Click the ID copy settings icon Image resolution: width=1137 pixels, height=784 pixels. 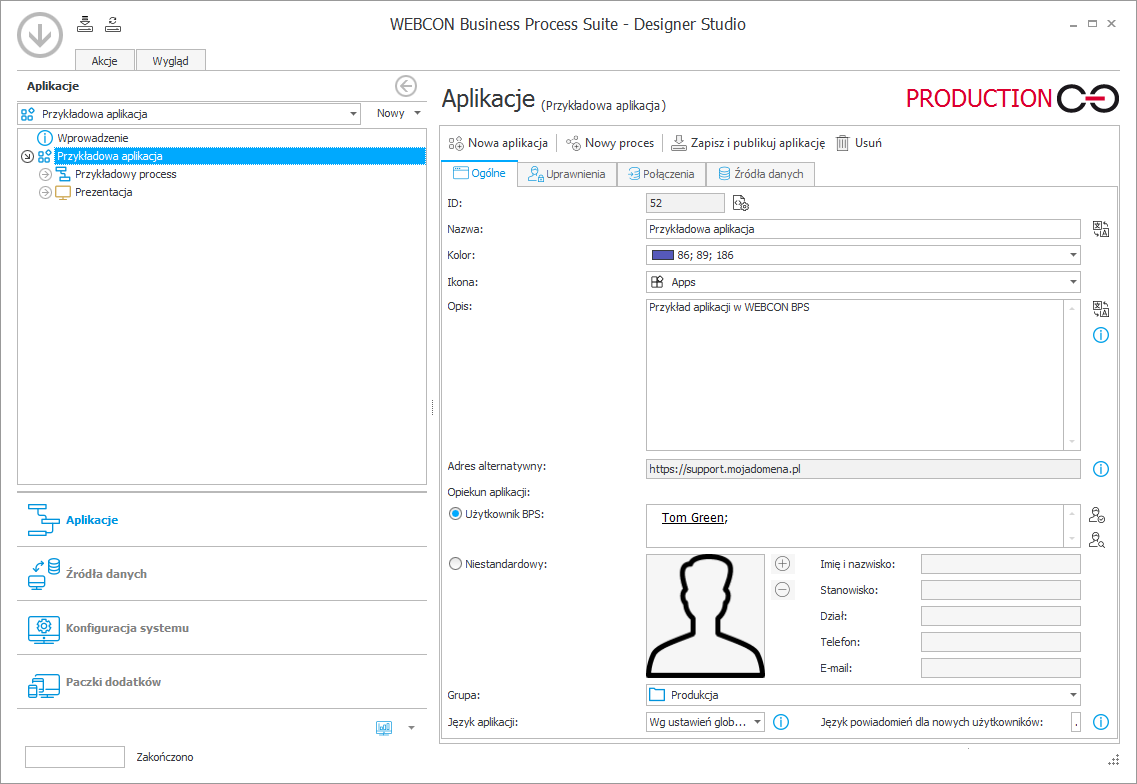[740, 203]
